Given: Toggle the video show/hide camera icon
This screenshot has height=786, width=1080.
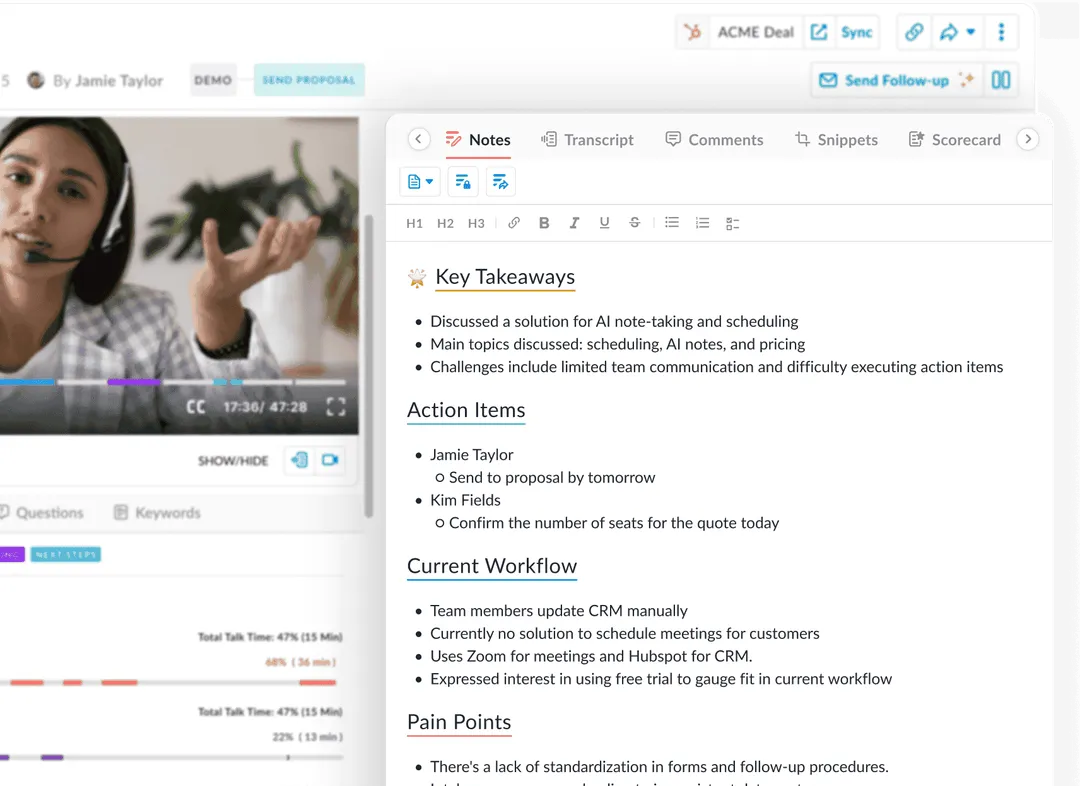Looking at the screenshot, I should tap(330, 459).
